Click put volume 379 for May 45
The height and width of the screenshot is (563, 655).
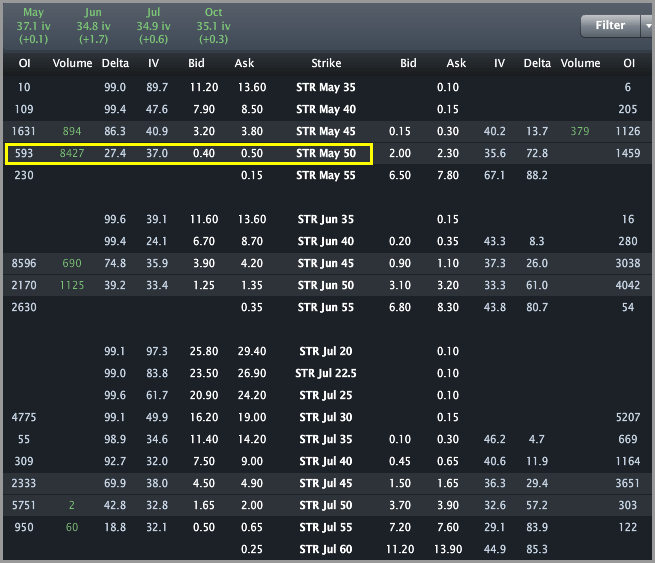(580, 131)
